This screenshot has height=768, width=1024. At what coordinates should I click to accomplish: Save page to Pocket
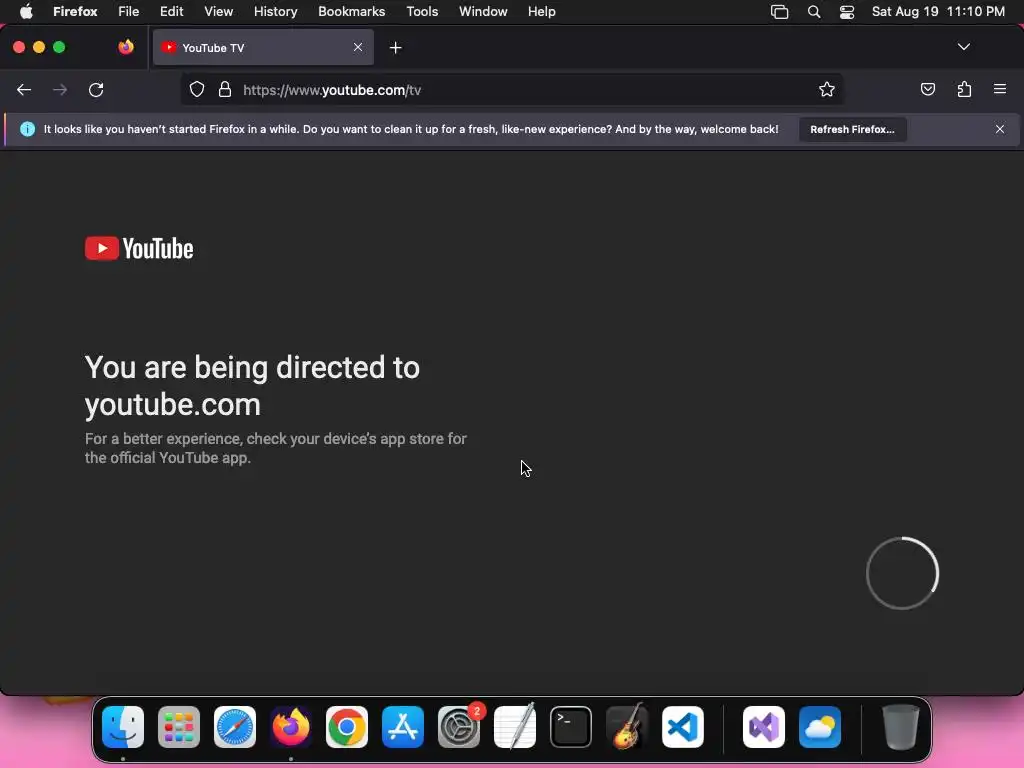tap(927, 89)
